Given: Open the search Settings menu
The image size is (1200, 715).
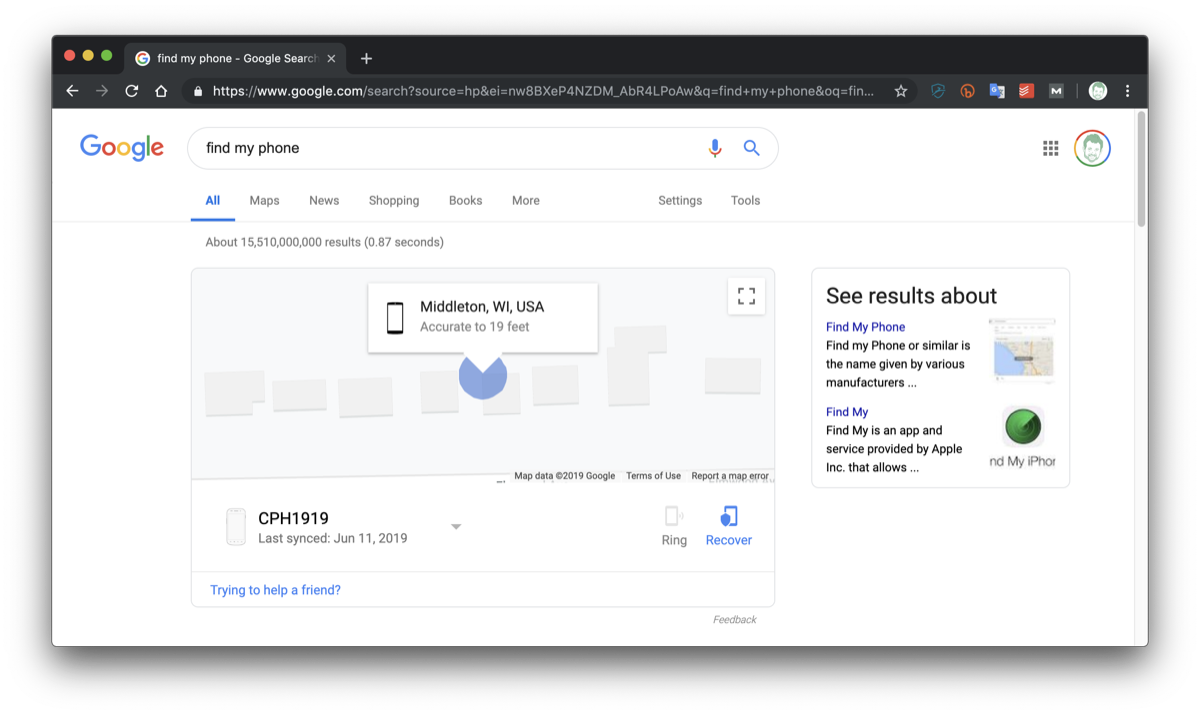Looking at the screenshot, I should point(680,200).
